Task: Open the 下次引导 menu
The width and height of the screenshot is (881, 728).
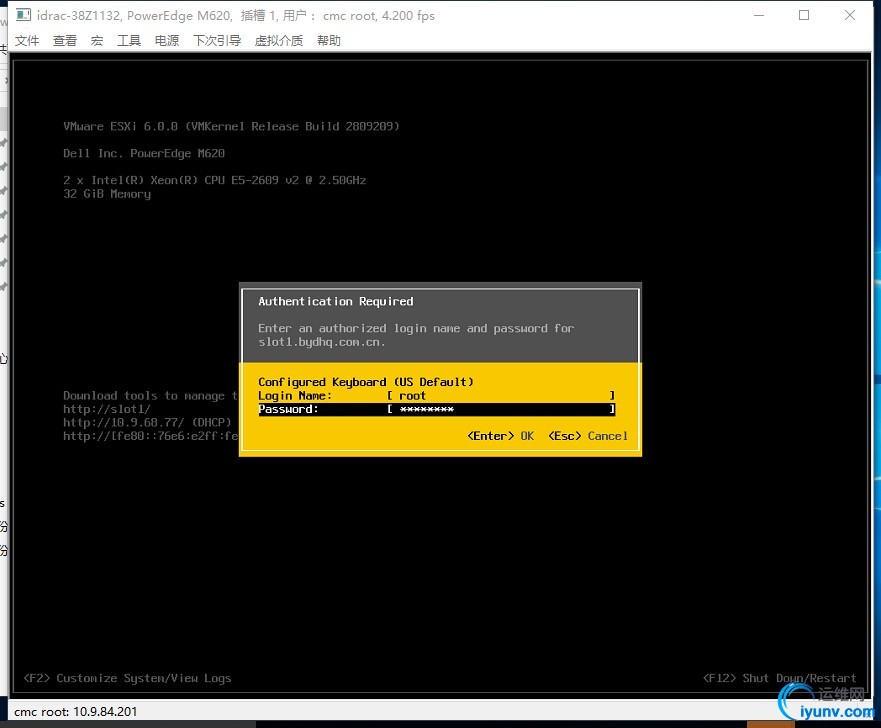Action: click(217, 40)
